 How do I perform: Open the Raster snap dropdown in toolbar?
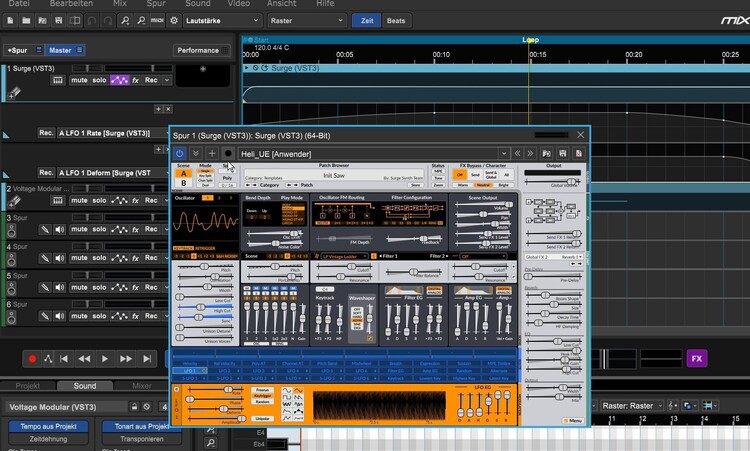308,20
